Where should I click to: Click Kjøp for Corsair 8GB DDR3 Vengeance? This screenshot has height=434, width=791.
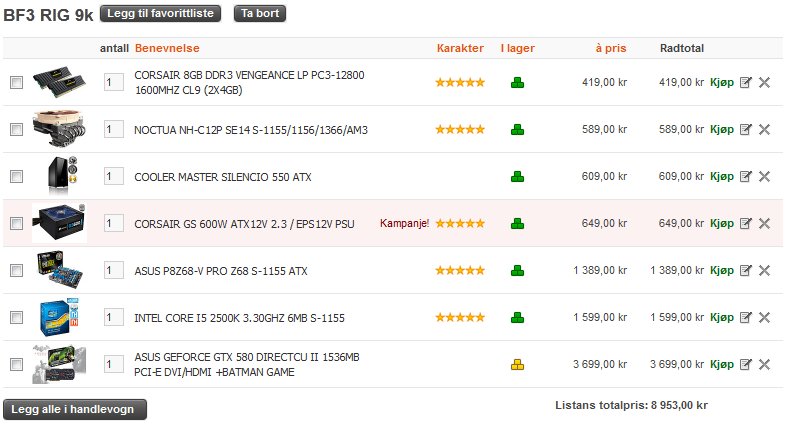coord(722,82)
